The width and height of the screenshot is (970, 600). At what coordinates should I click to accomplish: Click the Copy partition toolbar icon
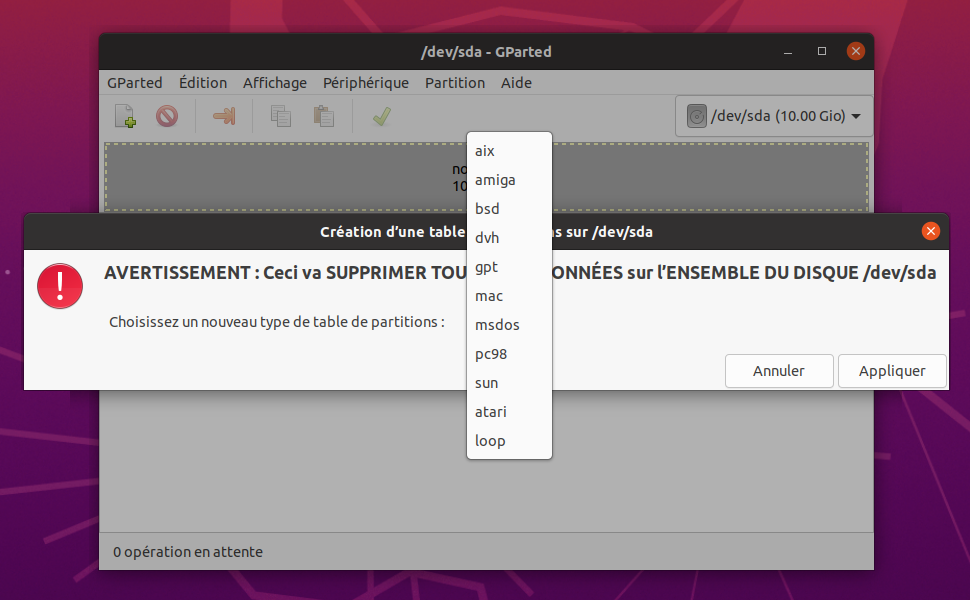(281, 116)
